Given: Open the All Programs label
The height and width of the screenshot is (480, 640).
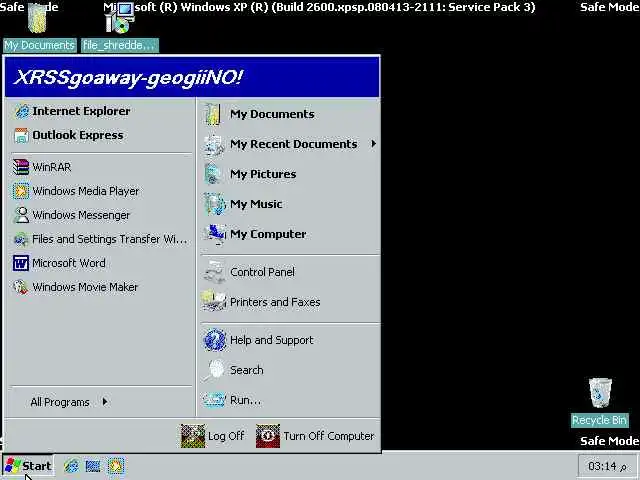Looking at the screenshot, I should coord(60,402).
